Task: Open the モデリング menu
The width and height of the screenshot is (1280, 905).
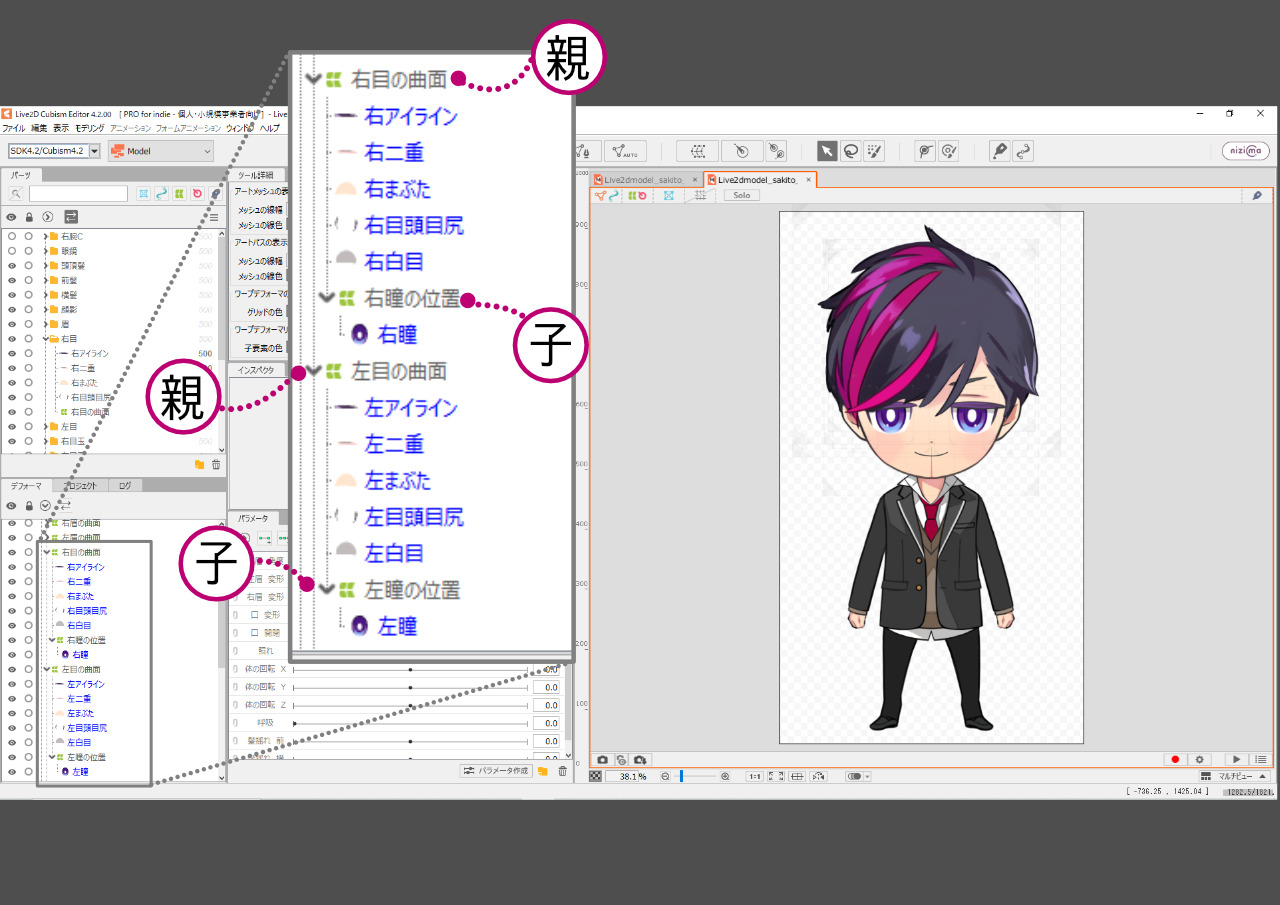Action: [89, 129]
